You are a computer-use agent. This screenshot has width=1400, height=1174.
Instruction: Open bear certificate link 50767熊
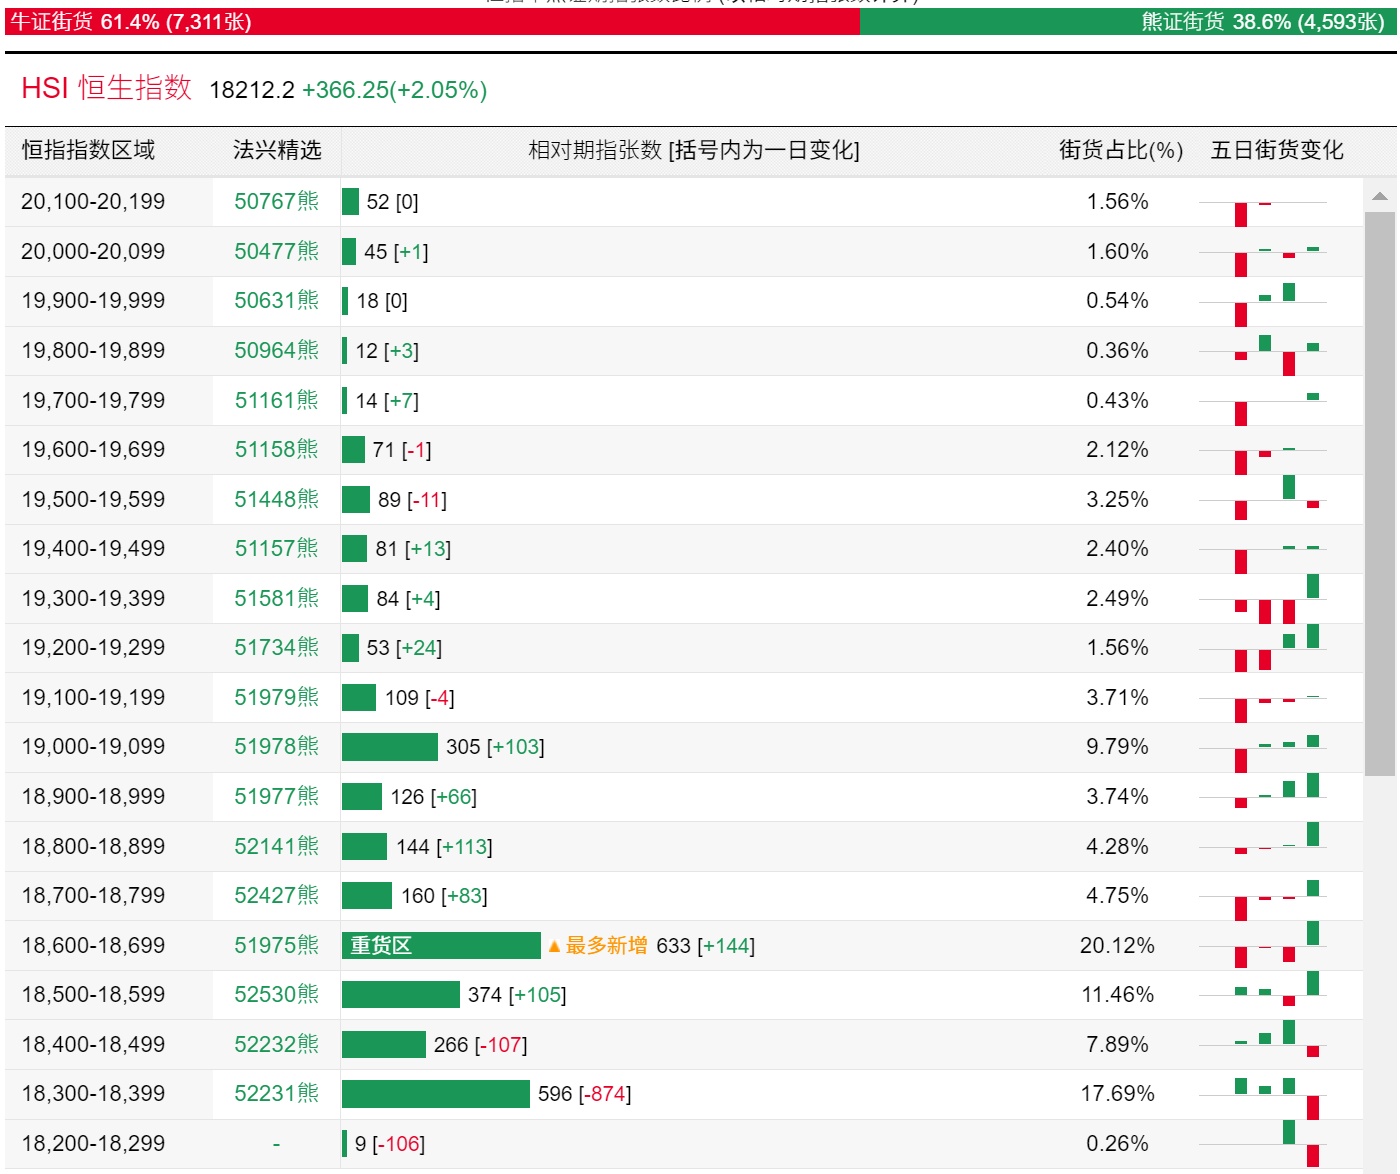[x=276, y=202]
